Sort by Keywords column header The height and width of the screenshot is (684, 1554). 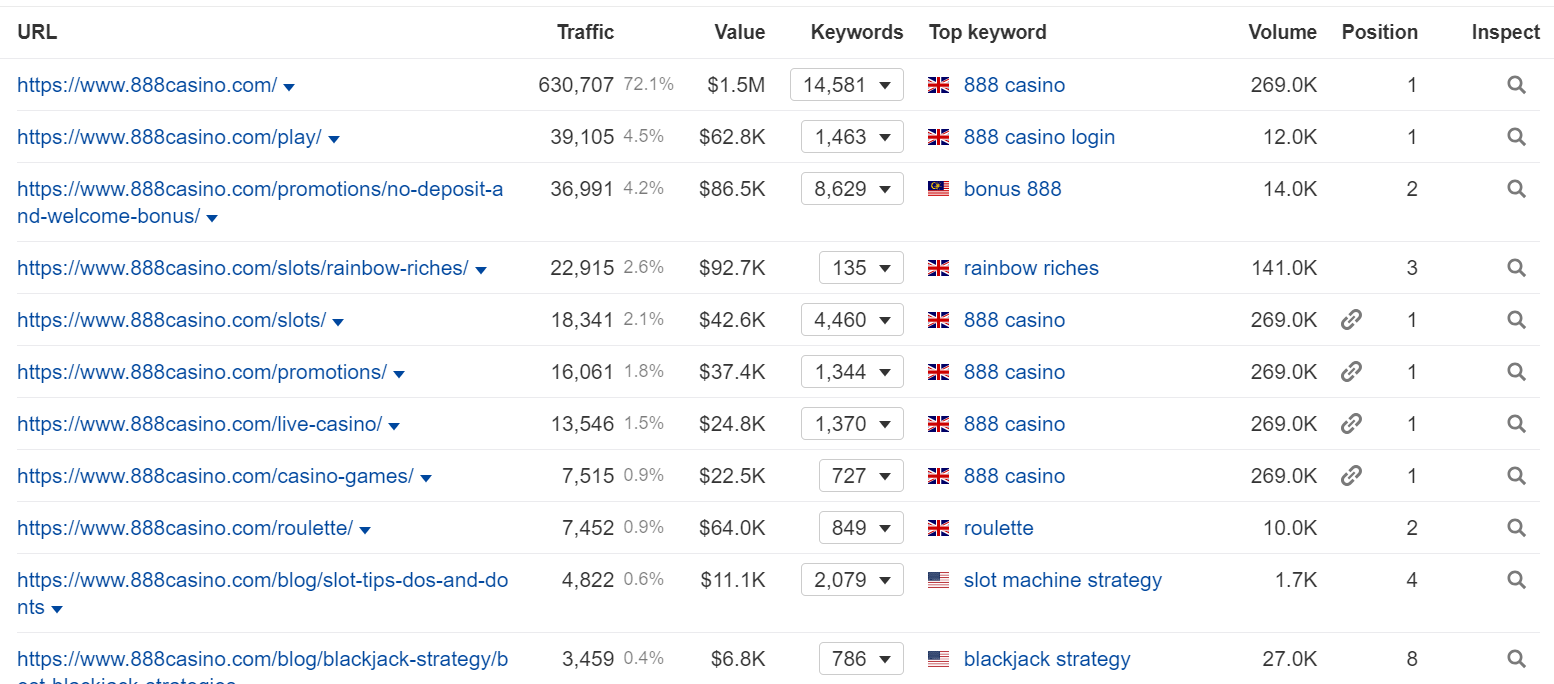[x=857, y=32]
